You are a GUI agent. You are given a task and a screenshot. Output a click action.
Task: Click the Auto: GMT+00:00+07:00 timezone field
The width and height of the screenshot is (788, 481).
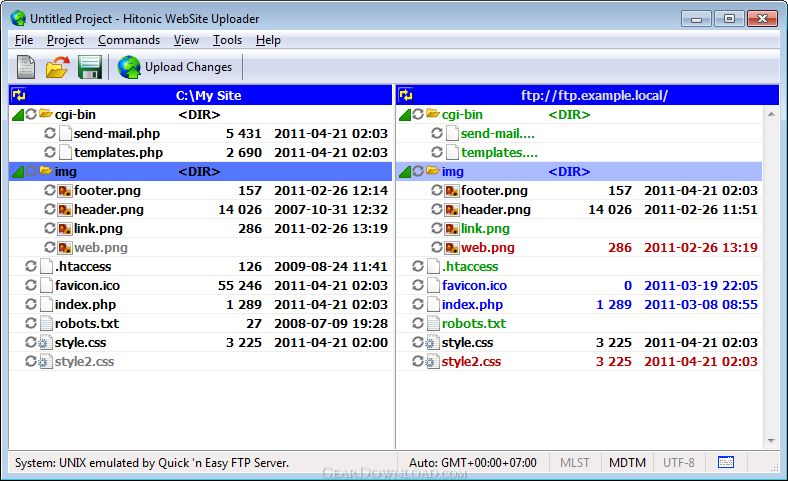(472, 462)
